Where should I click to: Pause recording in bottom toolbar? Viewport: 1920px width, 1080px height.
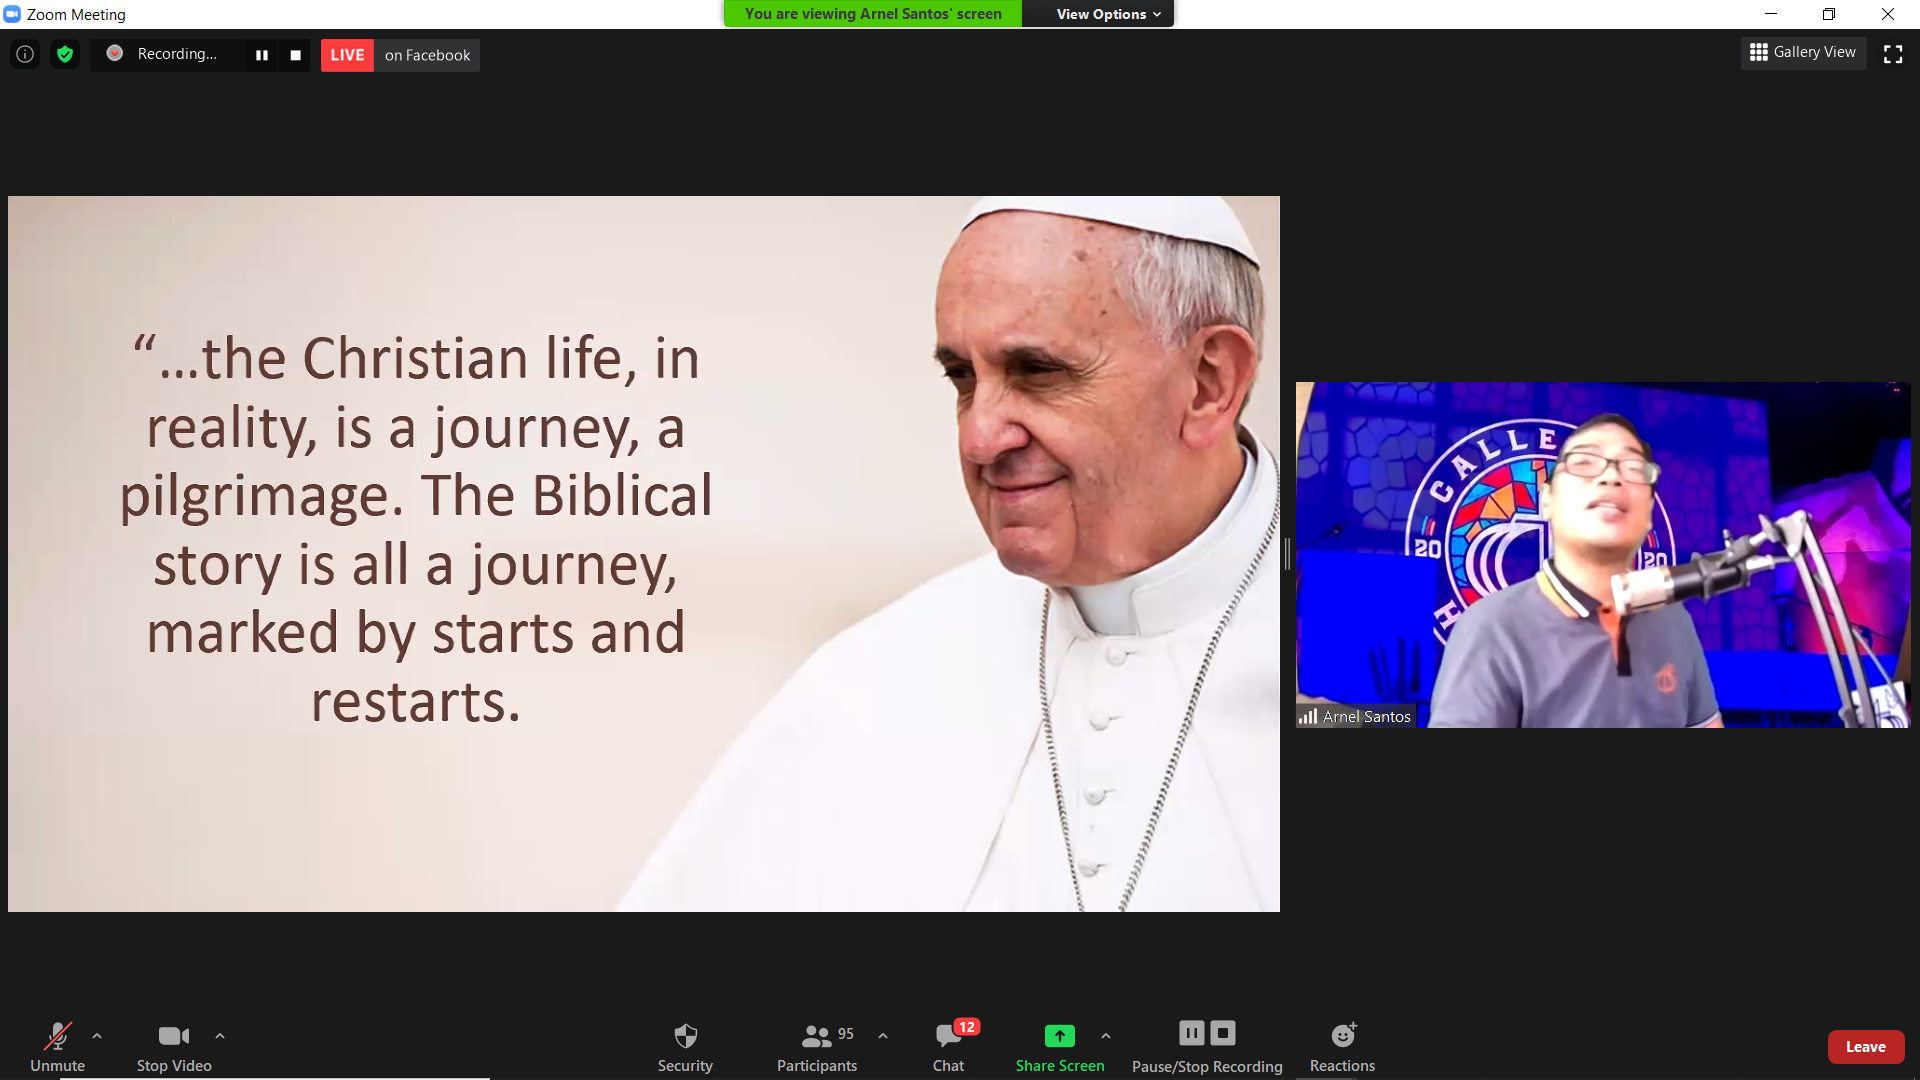coord(1192,1033)
